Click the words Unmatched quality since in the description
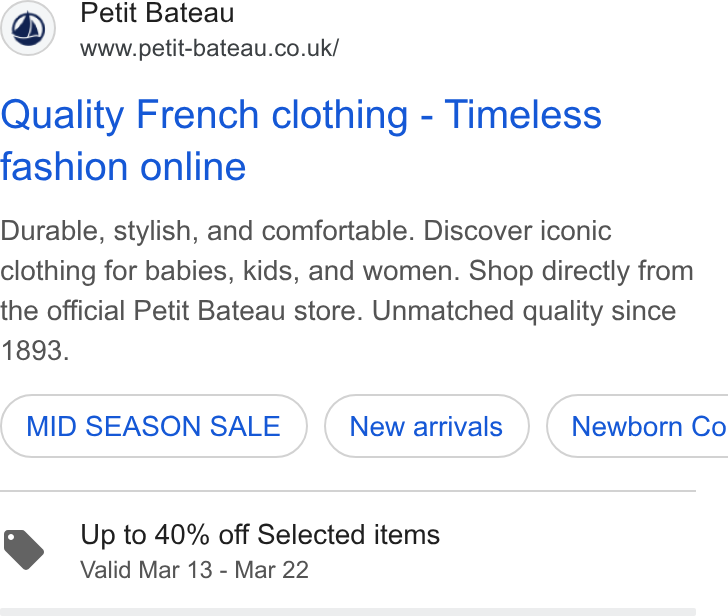Screen dimensions: 728x616 click(x=524, y=311)
